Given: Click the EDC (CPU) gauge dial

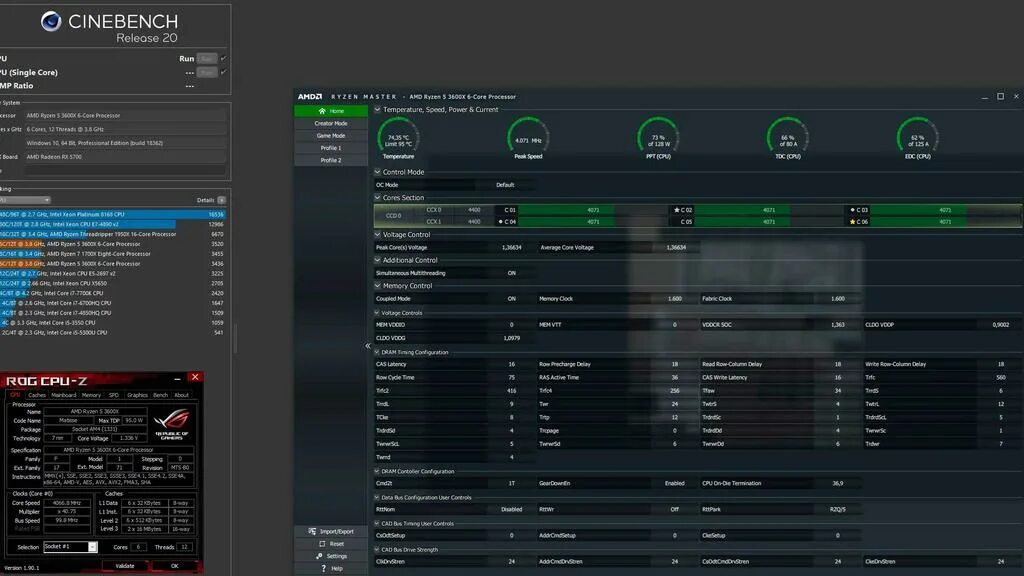Looking at the screenshot, I should pyautogui.click(x=918, y=137).
